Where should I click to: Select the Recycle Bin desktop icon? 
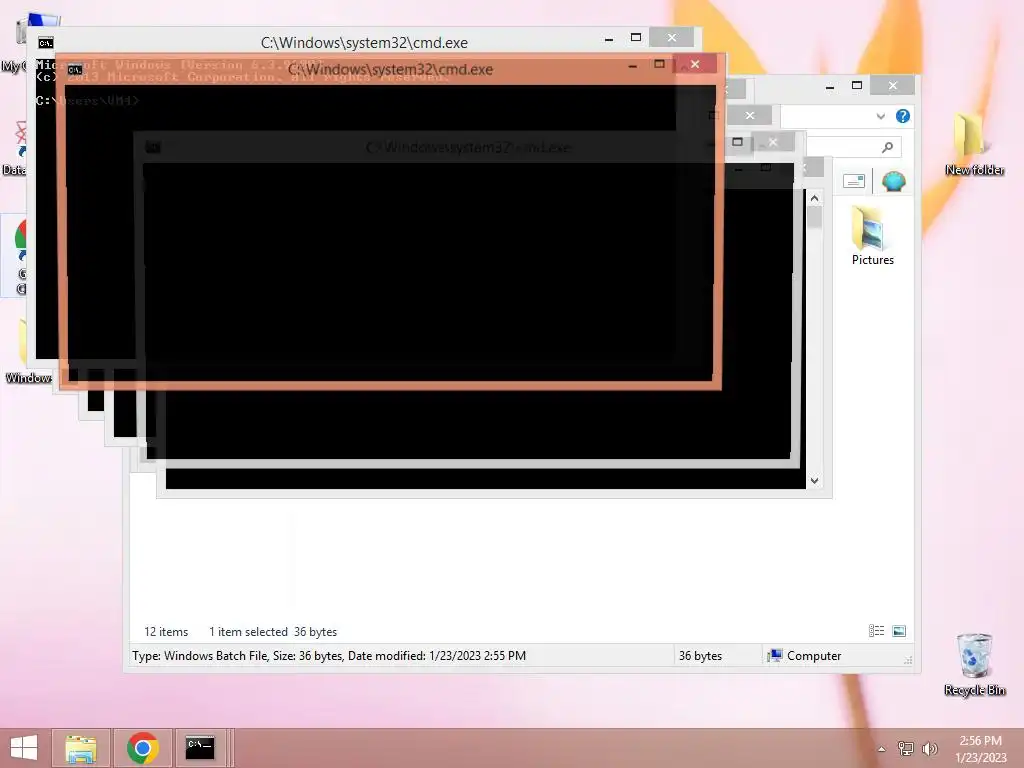[x=974, y=664]
